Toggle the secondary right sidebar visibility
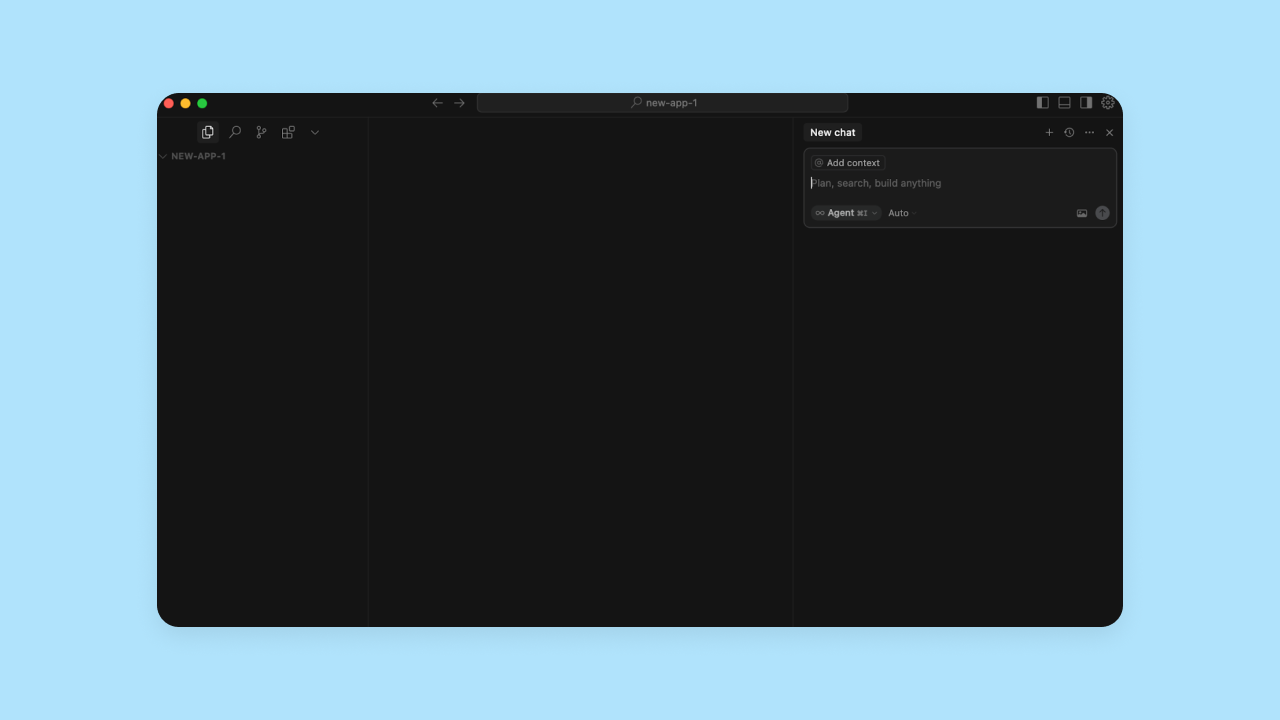1280x720 pixels. 1086,102
